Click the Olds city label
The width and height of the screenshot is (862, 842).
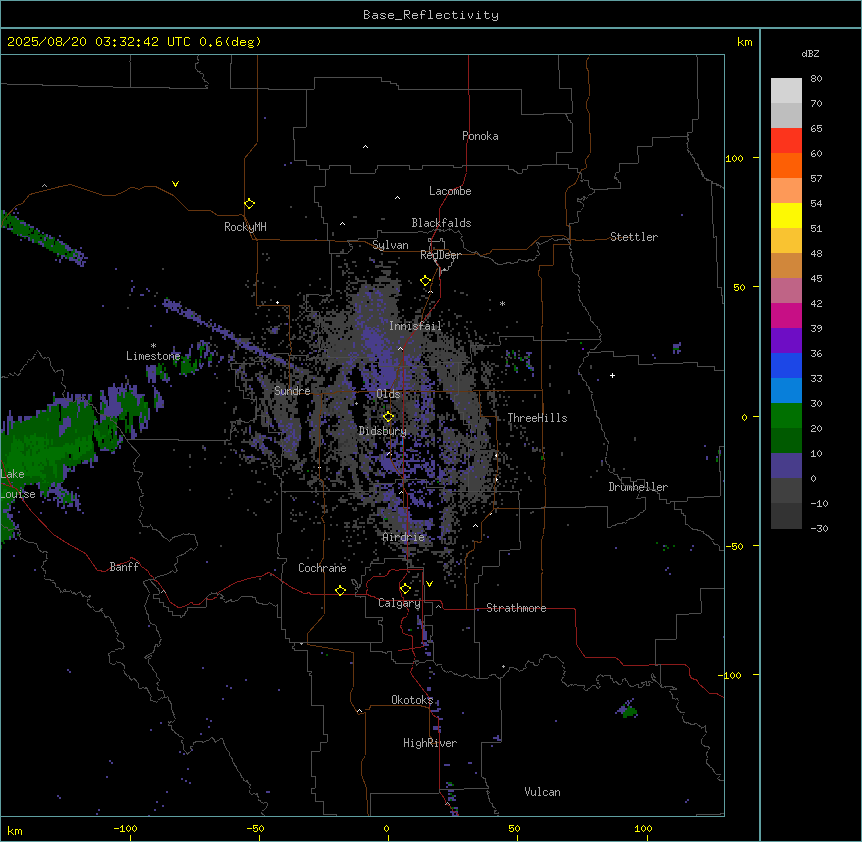(x=388, y=394)
